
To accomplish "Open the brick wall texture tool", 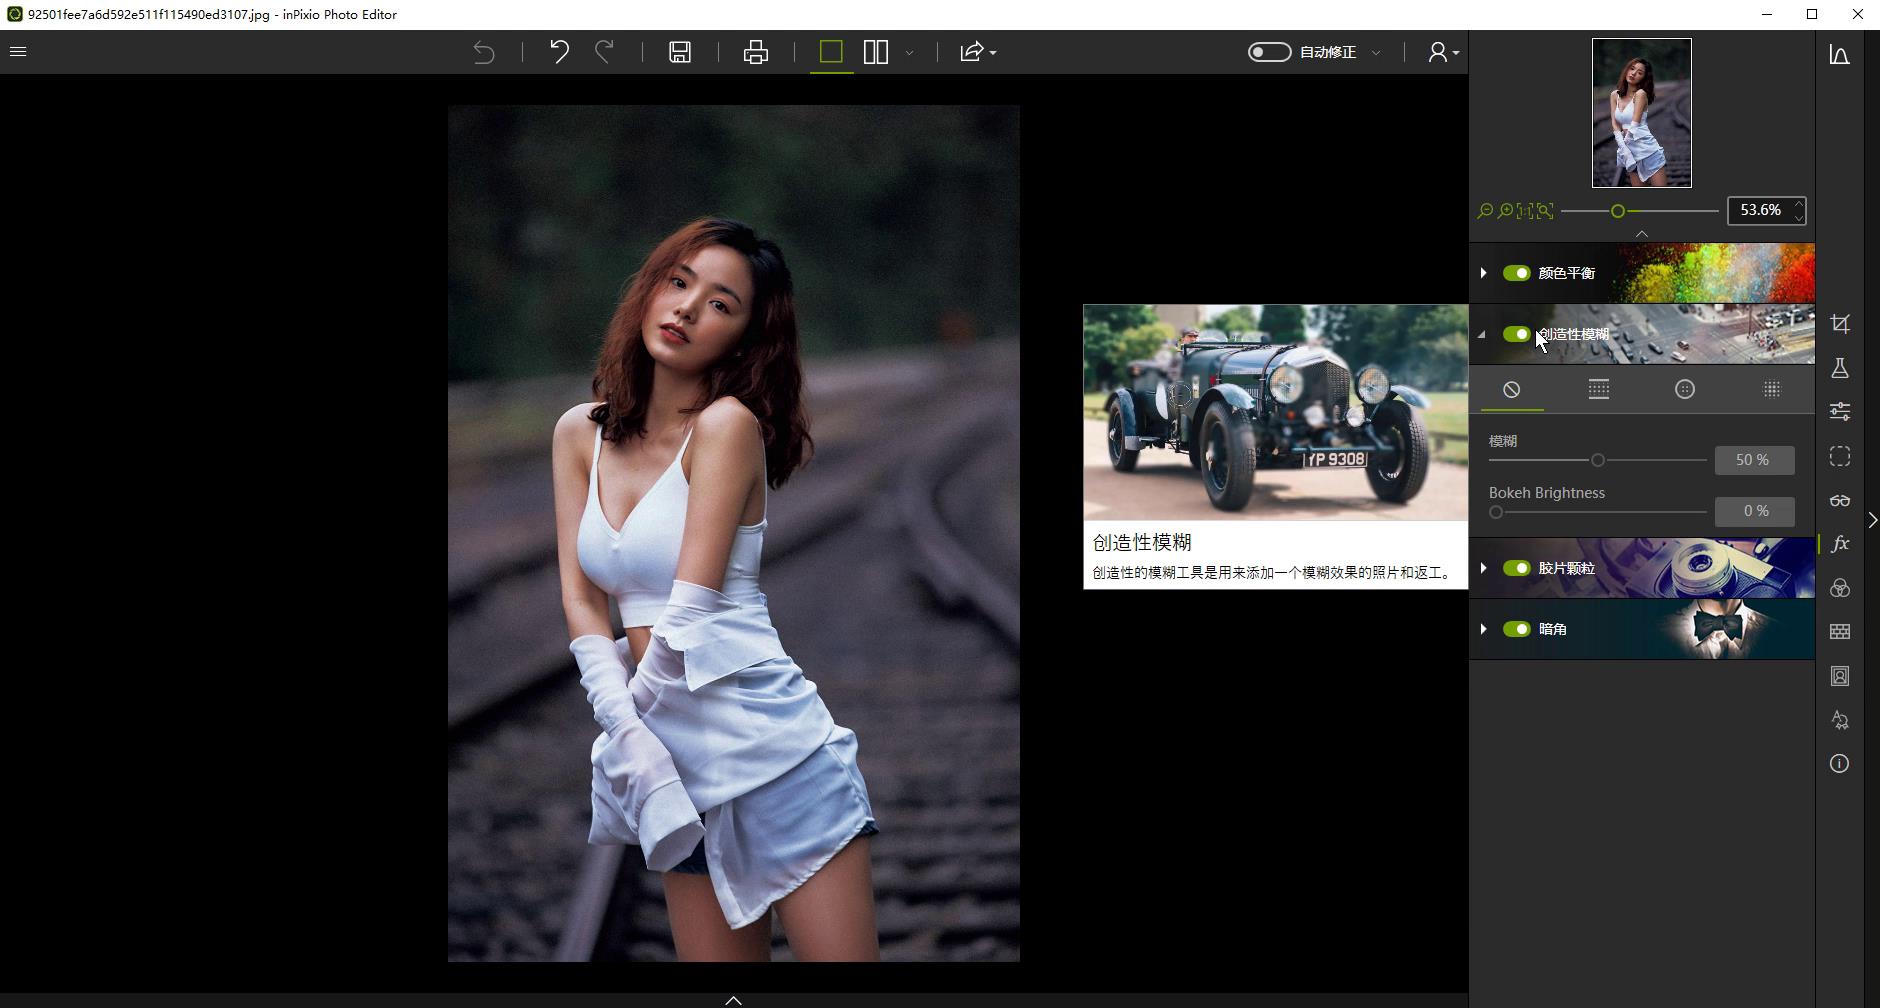I will (x=1840, y=632).
